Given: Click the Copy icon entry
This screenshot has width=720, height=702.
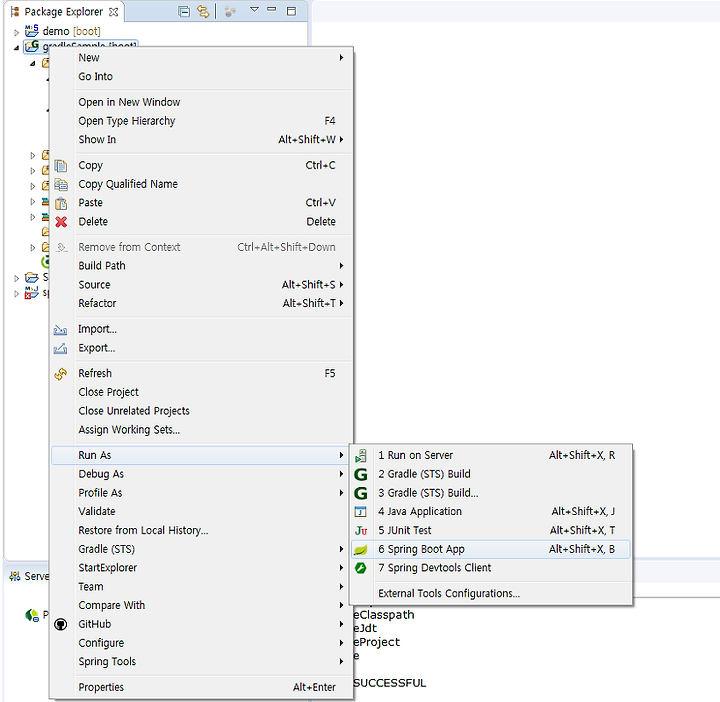Looking at the screenshot, I should click(x=61, y=165).
